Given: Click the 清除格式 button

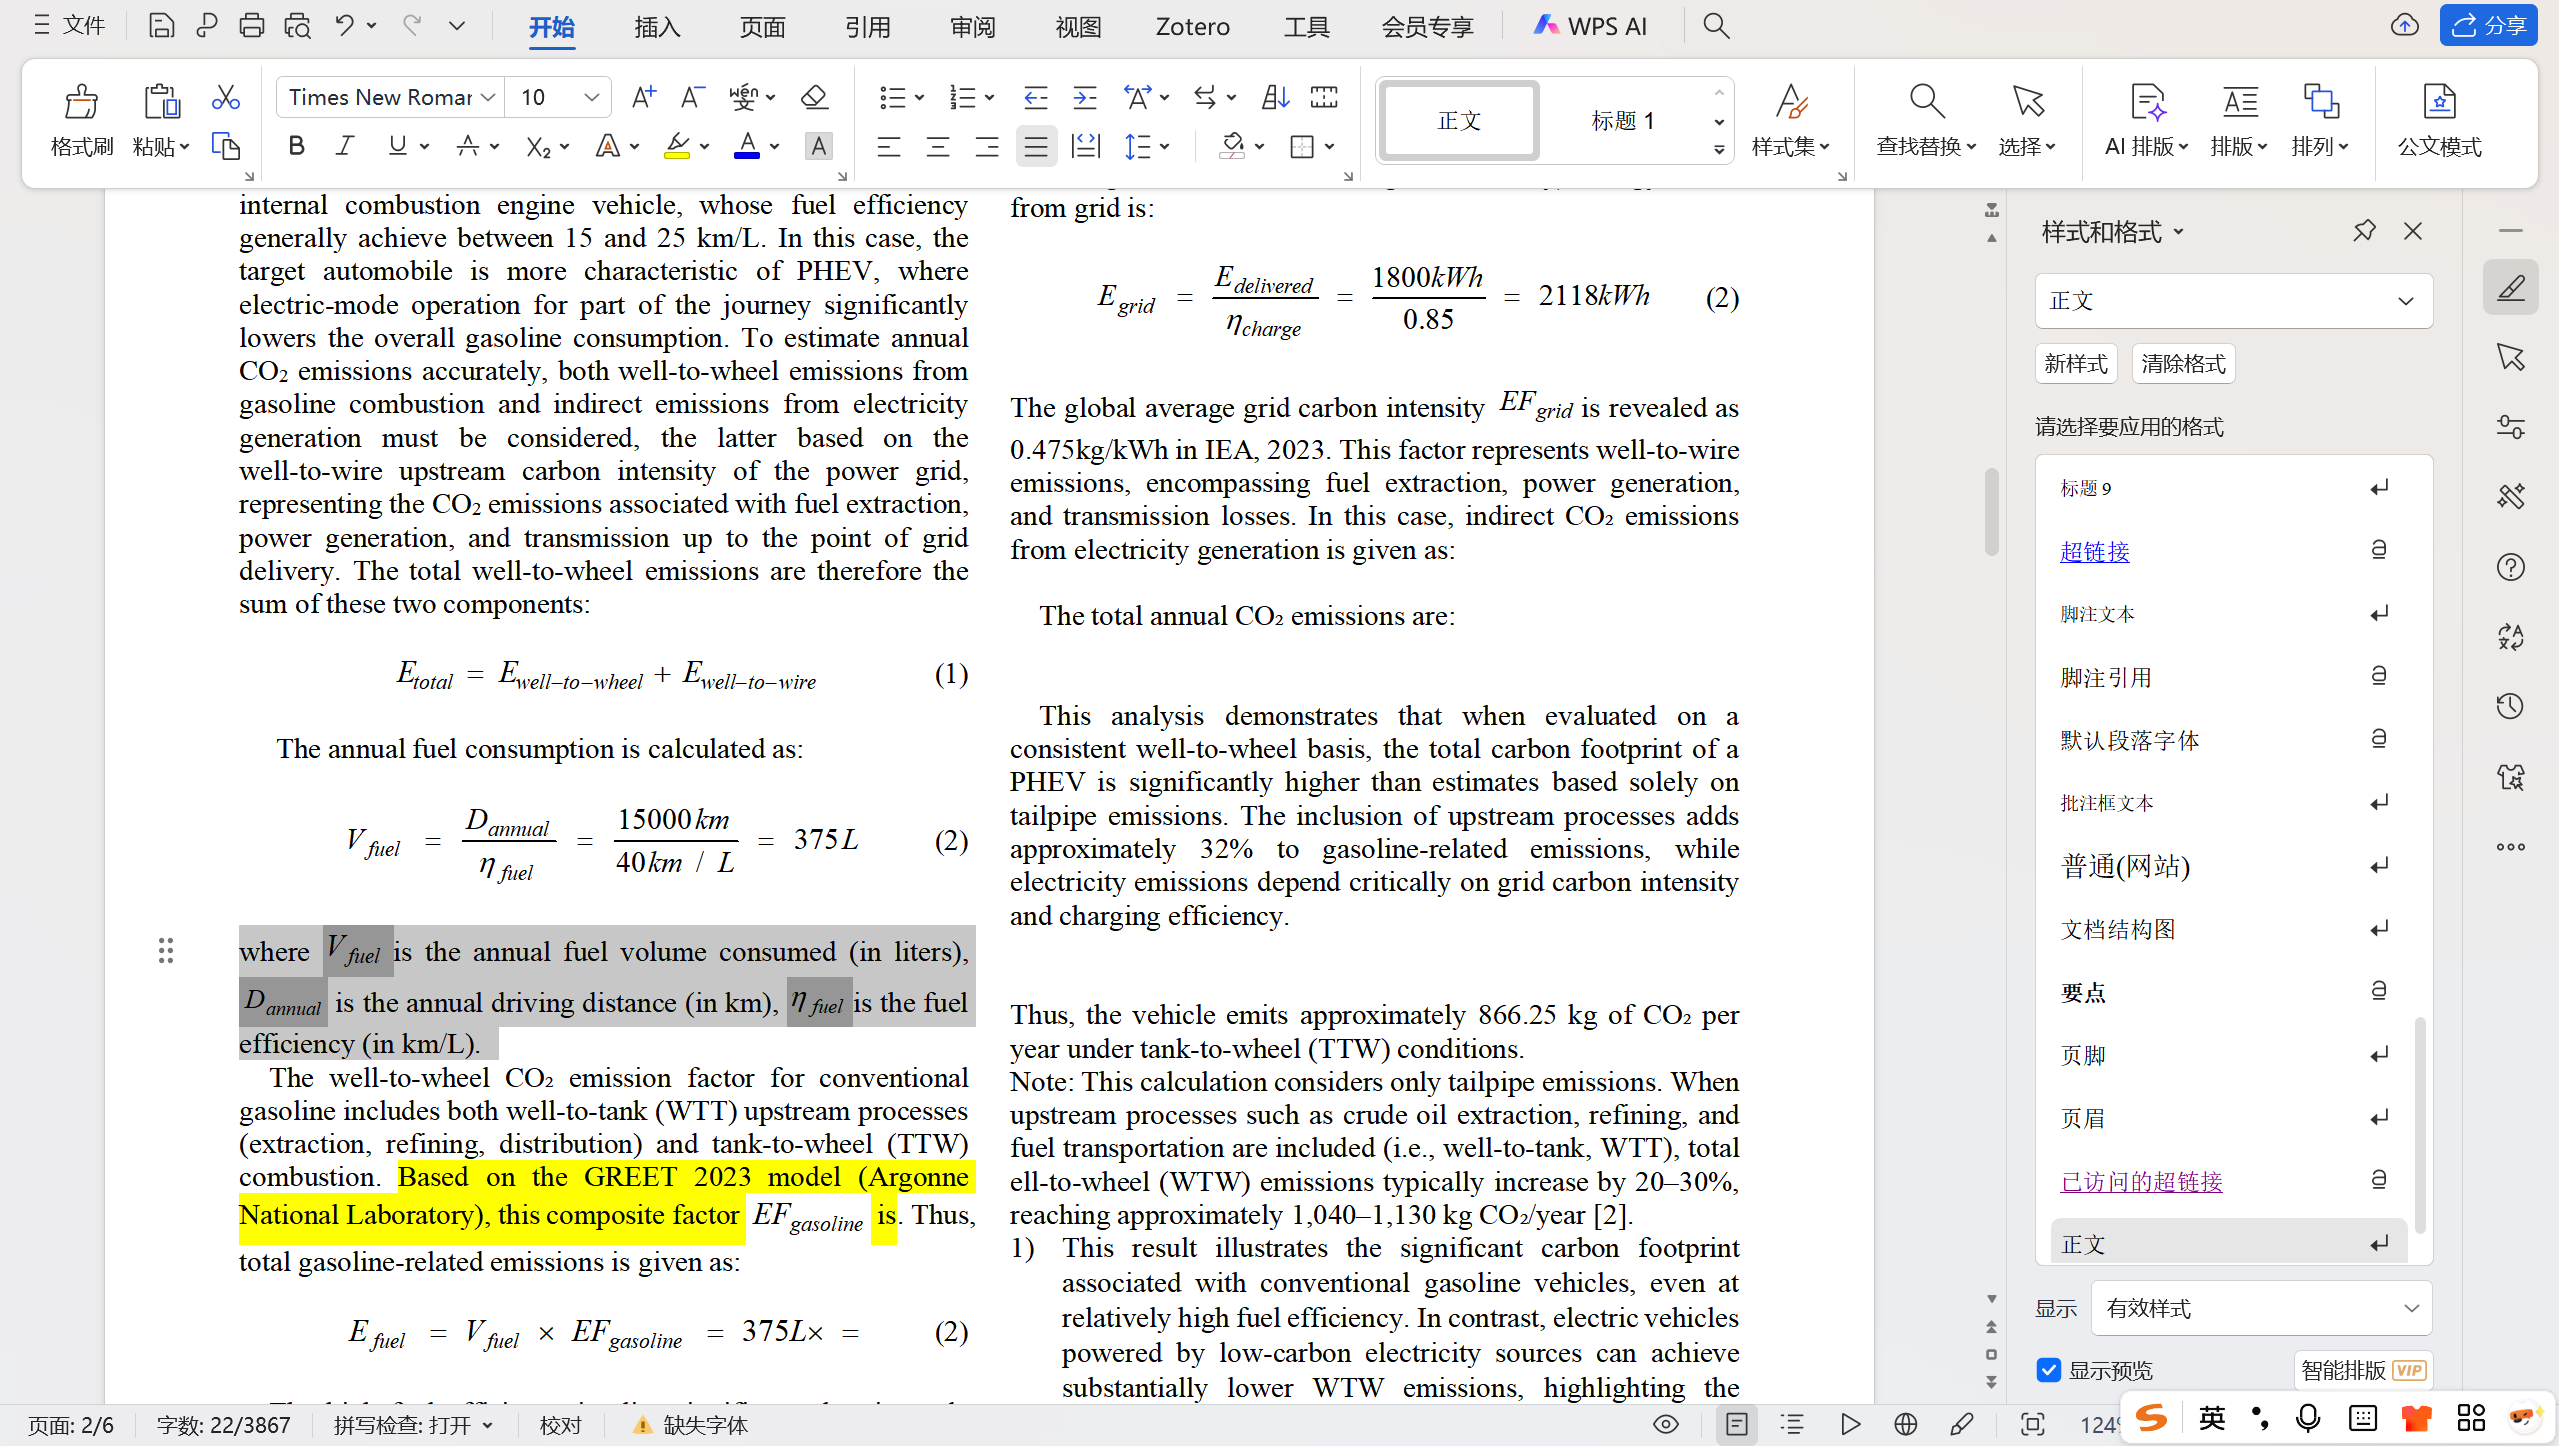Looking at the screenshot, I should click(2183, 363).
